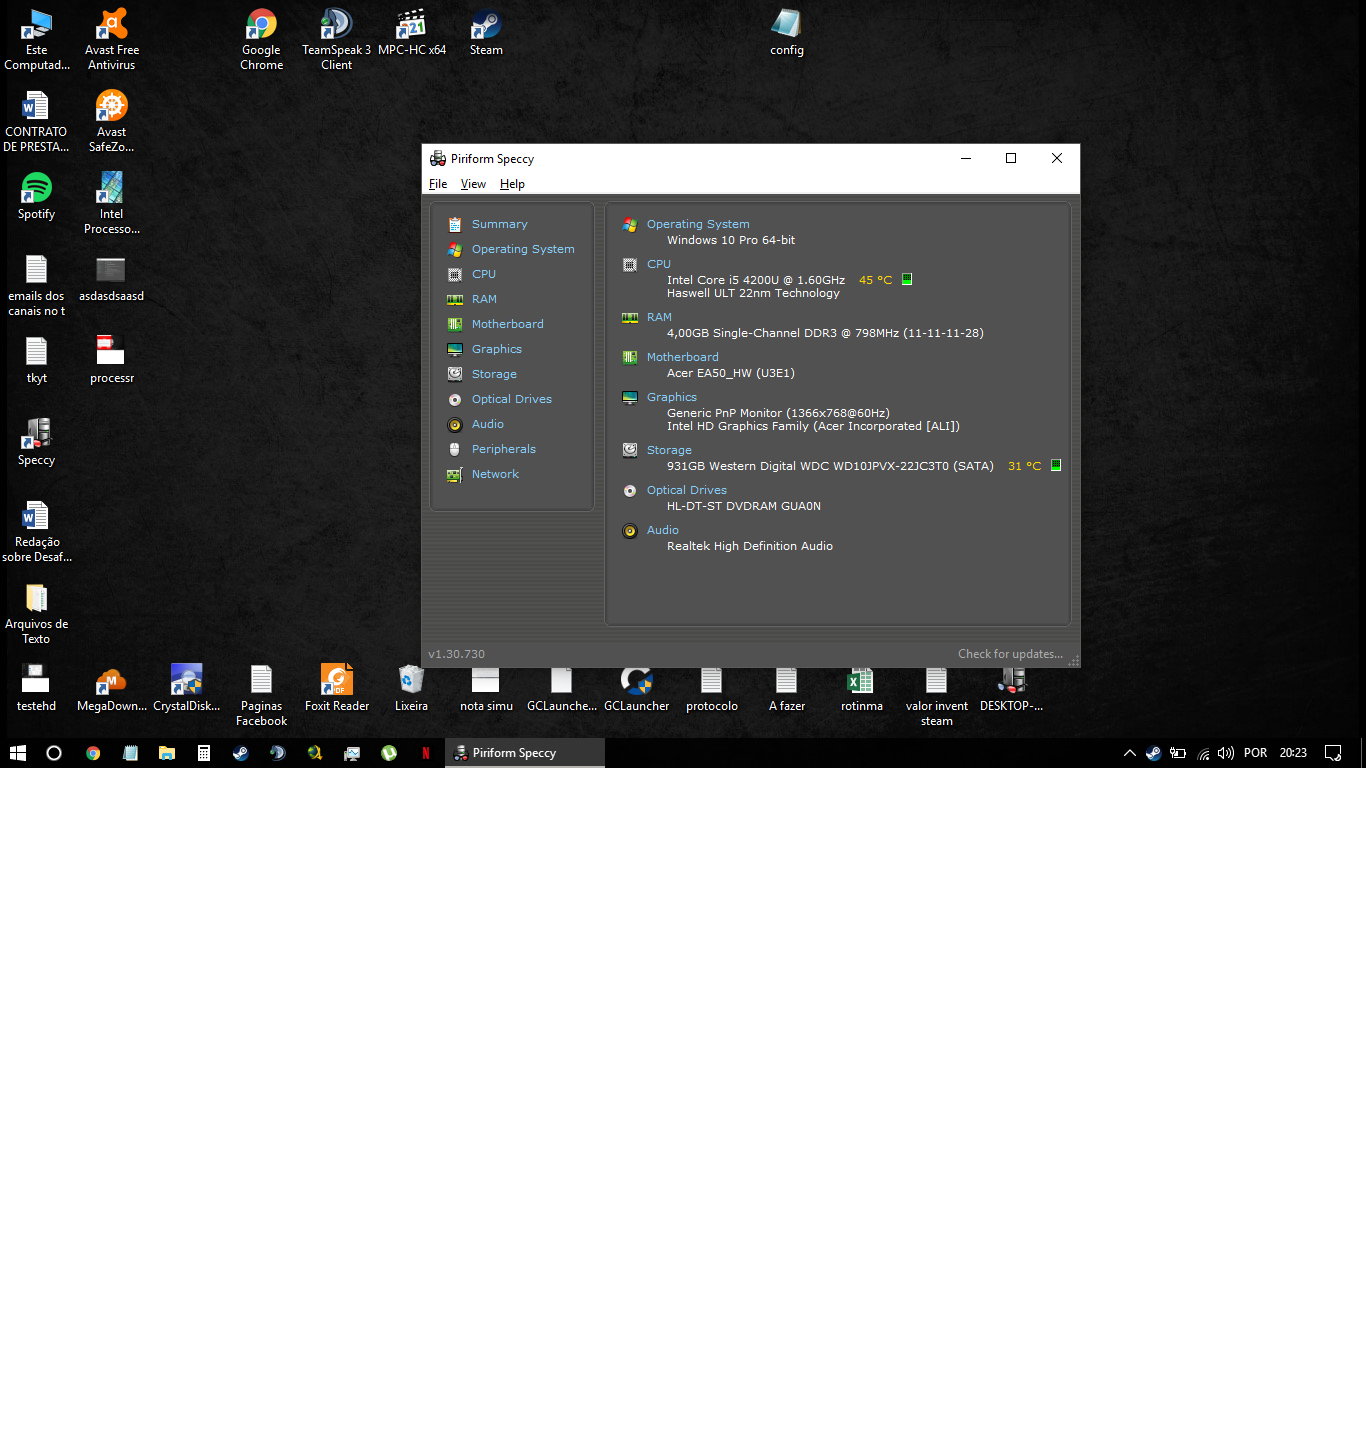Viewport: 1366px width, 1456px height.
Task: Open the Summary section in sidebar
Action: coord(499,224)
